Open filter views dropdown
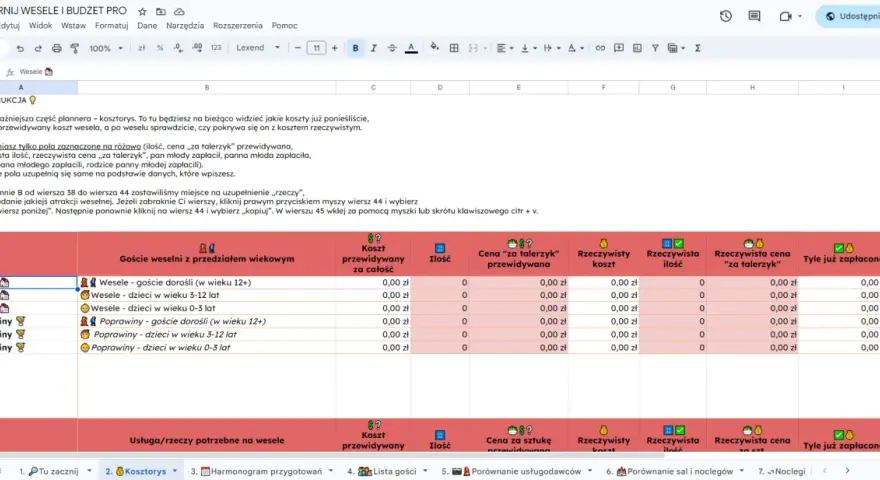The height and width of the screenshot is (480, 880). [x=676, y=48]
